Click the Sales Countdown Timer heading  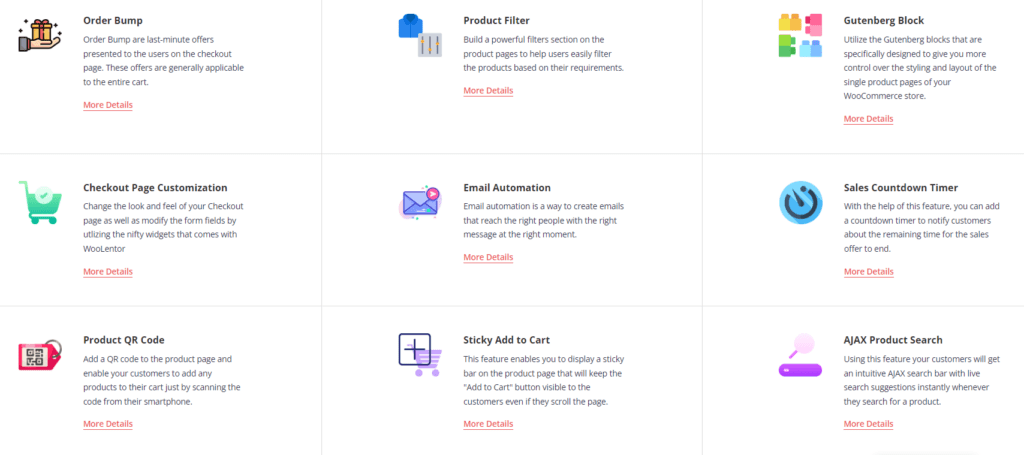coord(901,188)
